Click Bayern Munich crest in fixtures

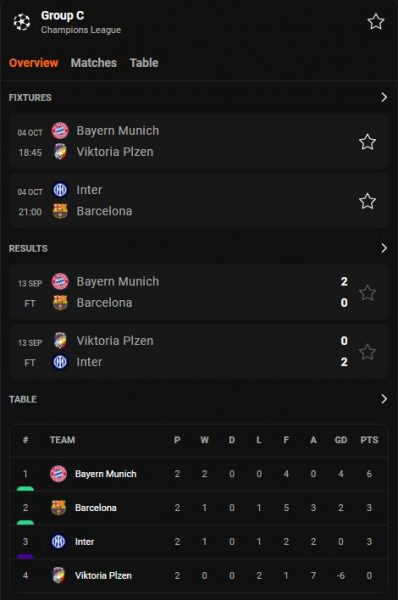60,130
